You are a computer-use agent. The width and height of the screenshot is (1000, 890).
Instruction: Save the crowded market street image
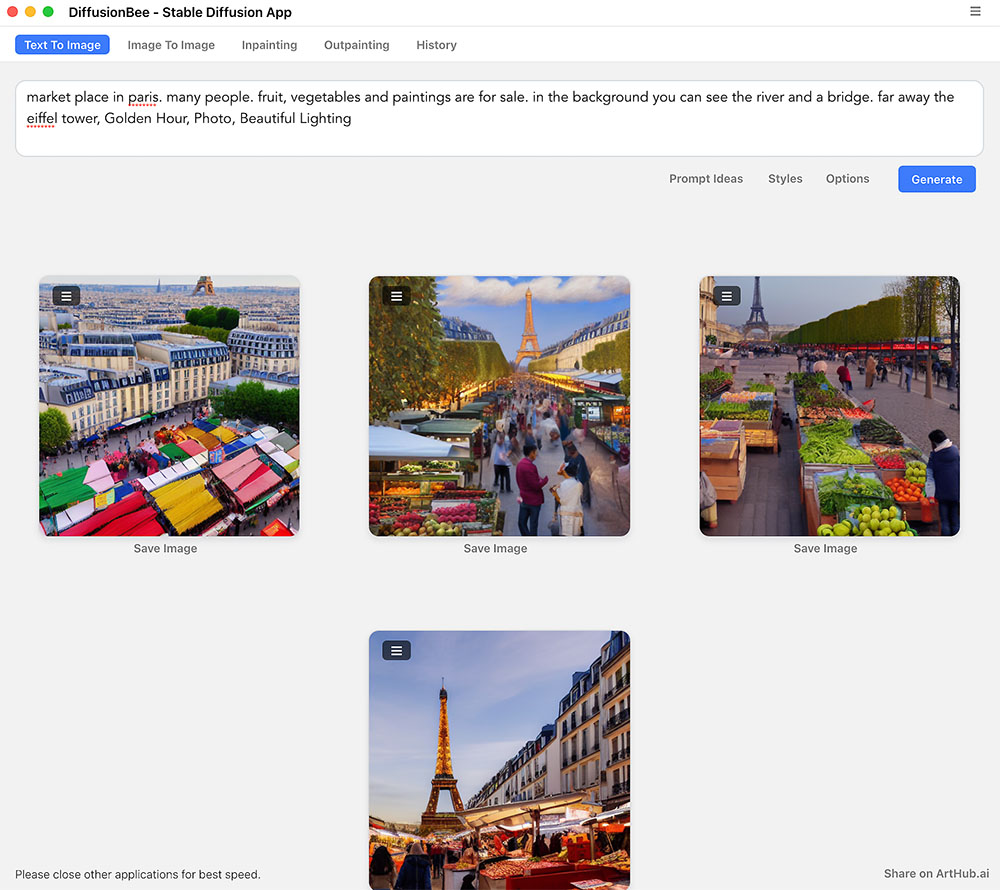point(496,548)
